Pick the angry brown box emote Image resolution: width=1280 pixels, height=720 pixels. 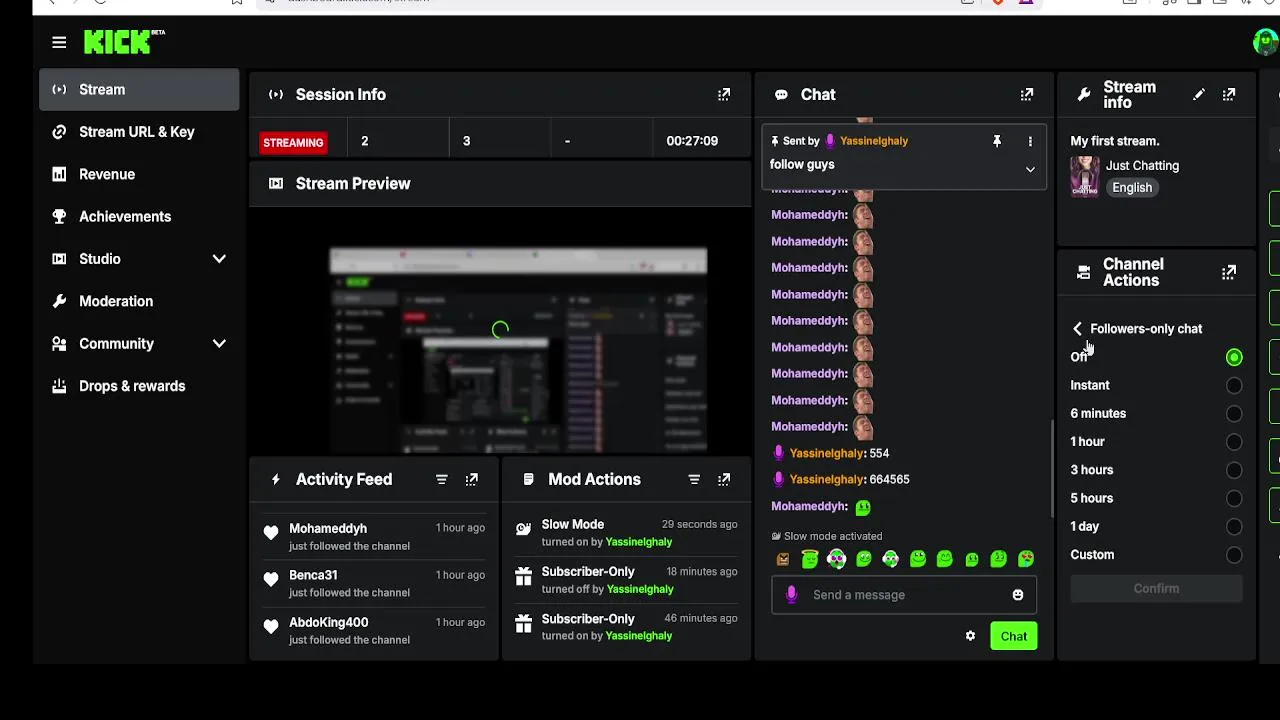tap(783, 559)
